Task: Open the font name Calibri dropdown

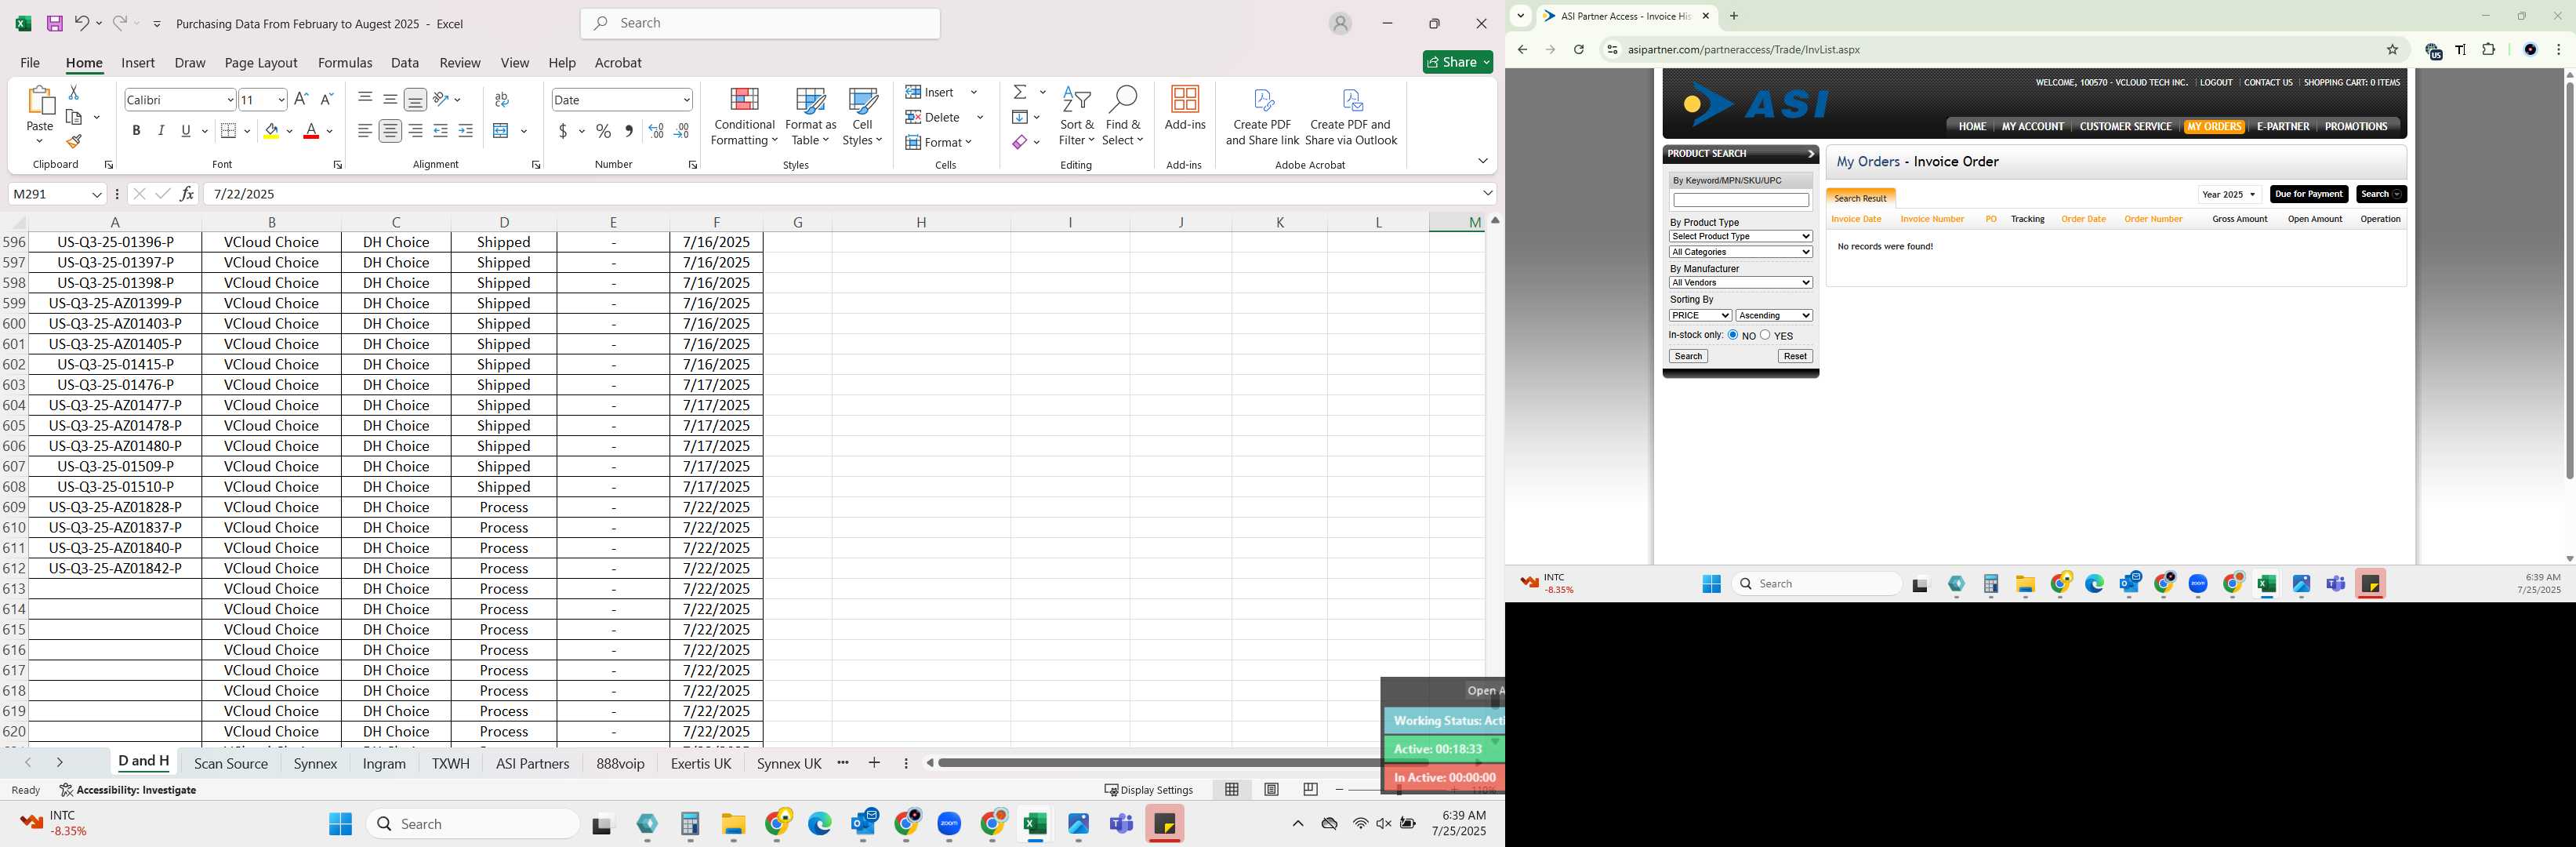Action: click(230, 99)
